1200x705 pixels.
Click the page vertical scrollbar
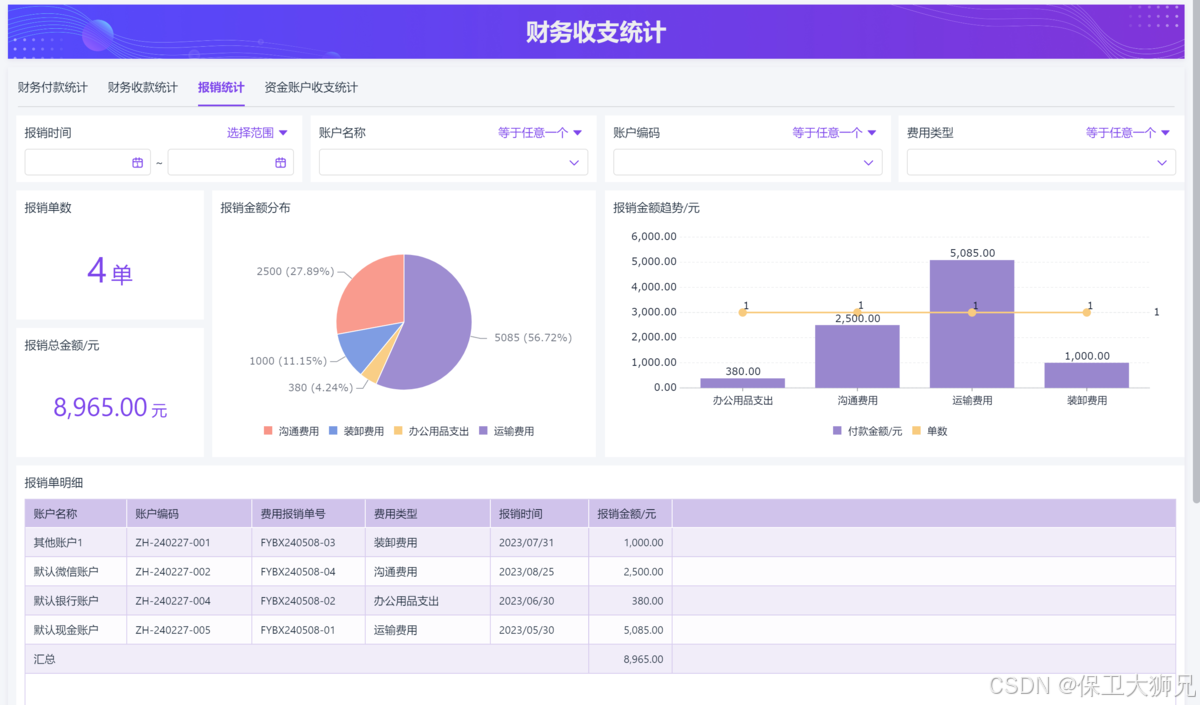click(x=1194, y=250)
